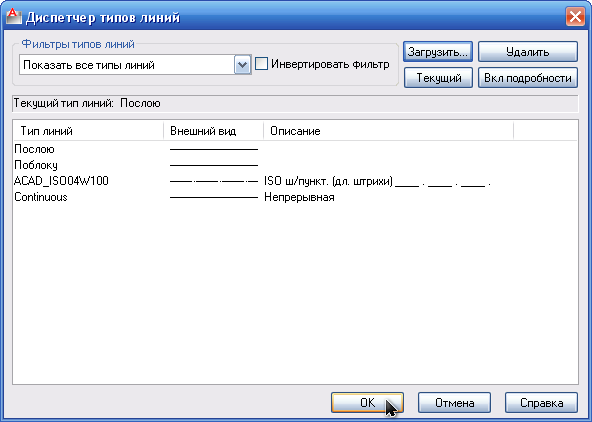The width and height of the screenshot is (592, 422).
Task: Click the Внешний вид column header
Action: (213, 131)
